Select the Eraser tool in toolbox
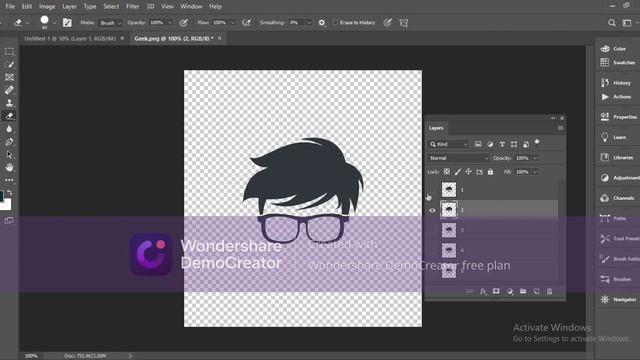Screen dimensions: 640x360 coord(9,116)
